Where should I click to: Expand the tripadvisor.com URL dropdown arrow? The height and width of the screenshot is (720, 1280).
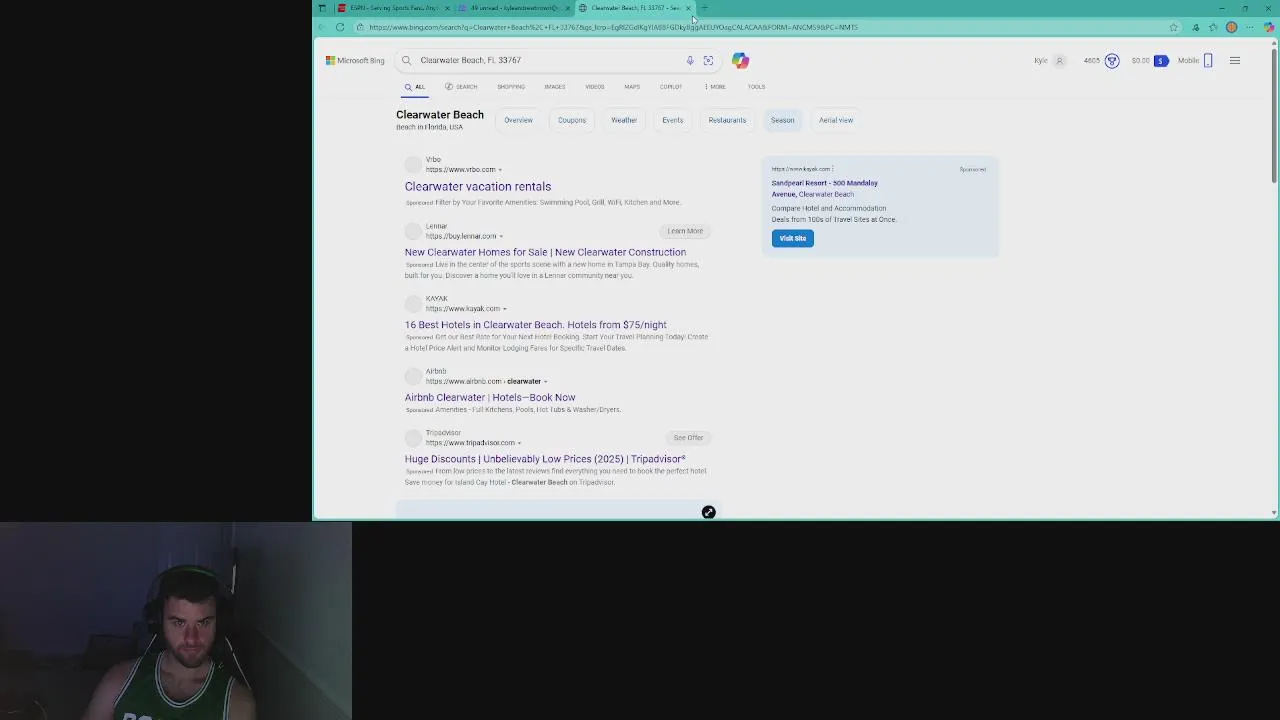pyautogui.click(x=519, y=443)
